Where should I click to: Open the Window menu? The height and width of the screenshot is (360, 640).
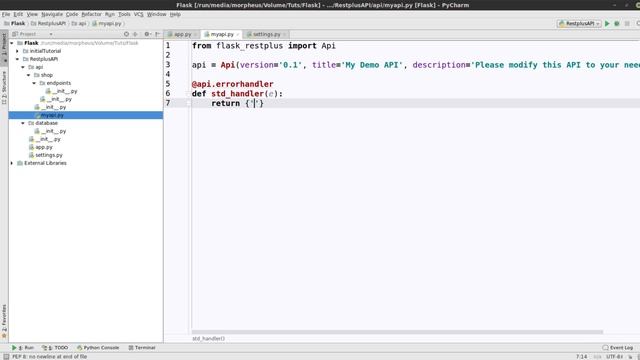(156, 14)
